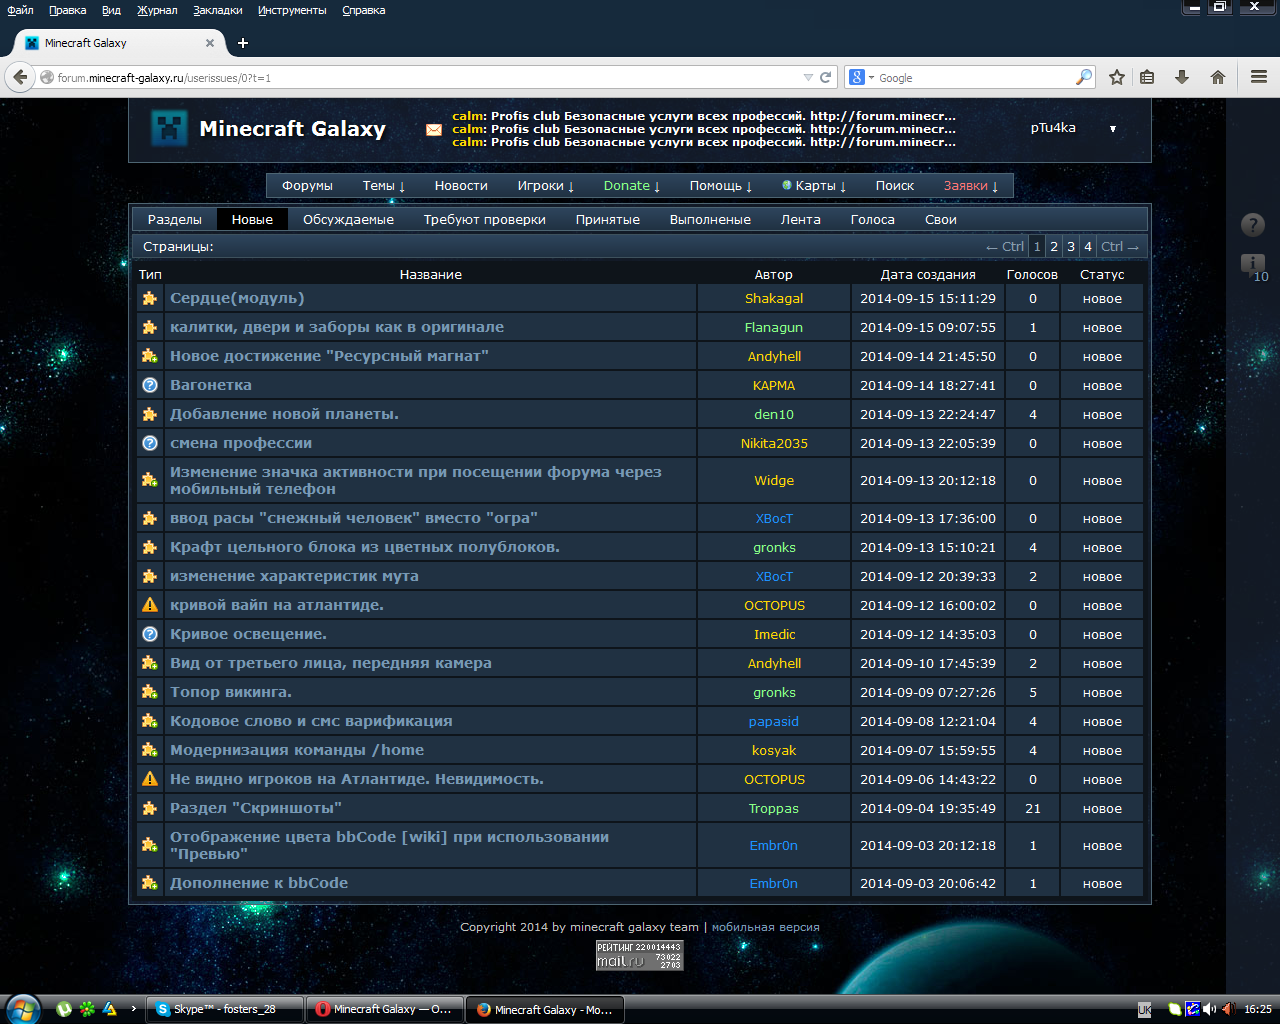This screenshot has height=1024, width=1280.
Task: Click the Mail.ru rating counter banner
Action: tap(640, 955)
